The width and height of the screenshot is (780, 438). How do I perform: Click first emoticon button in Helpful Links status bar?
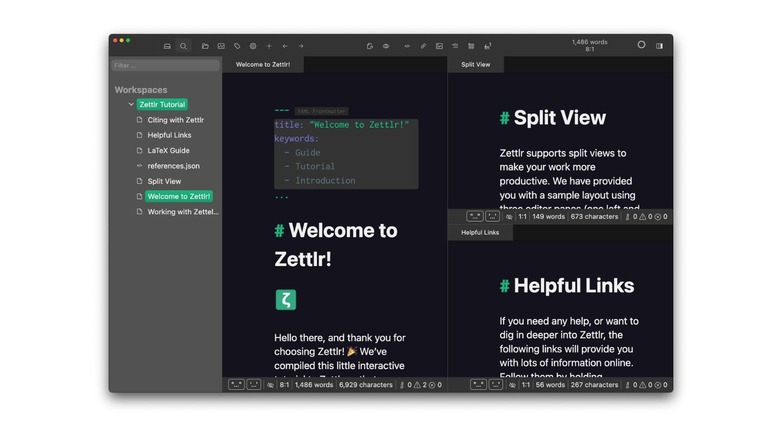[x=478, y=384]
